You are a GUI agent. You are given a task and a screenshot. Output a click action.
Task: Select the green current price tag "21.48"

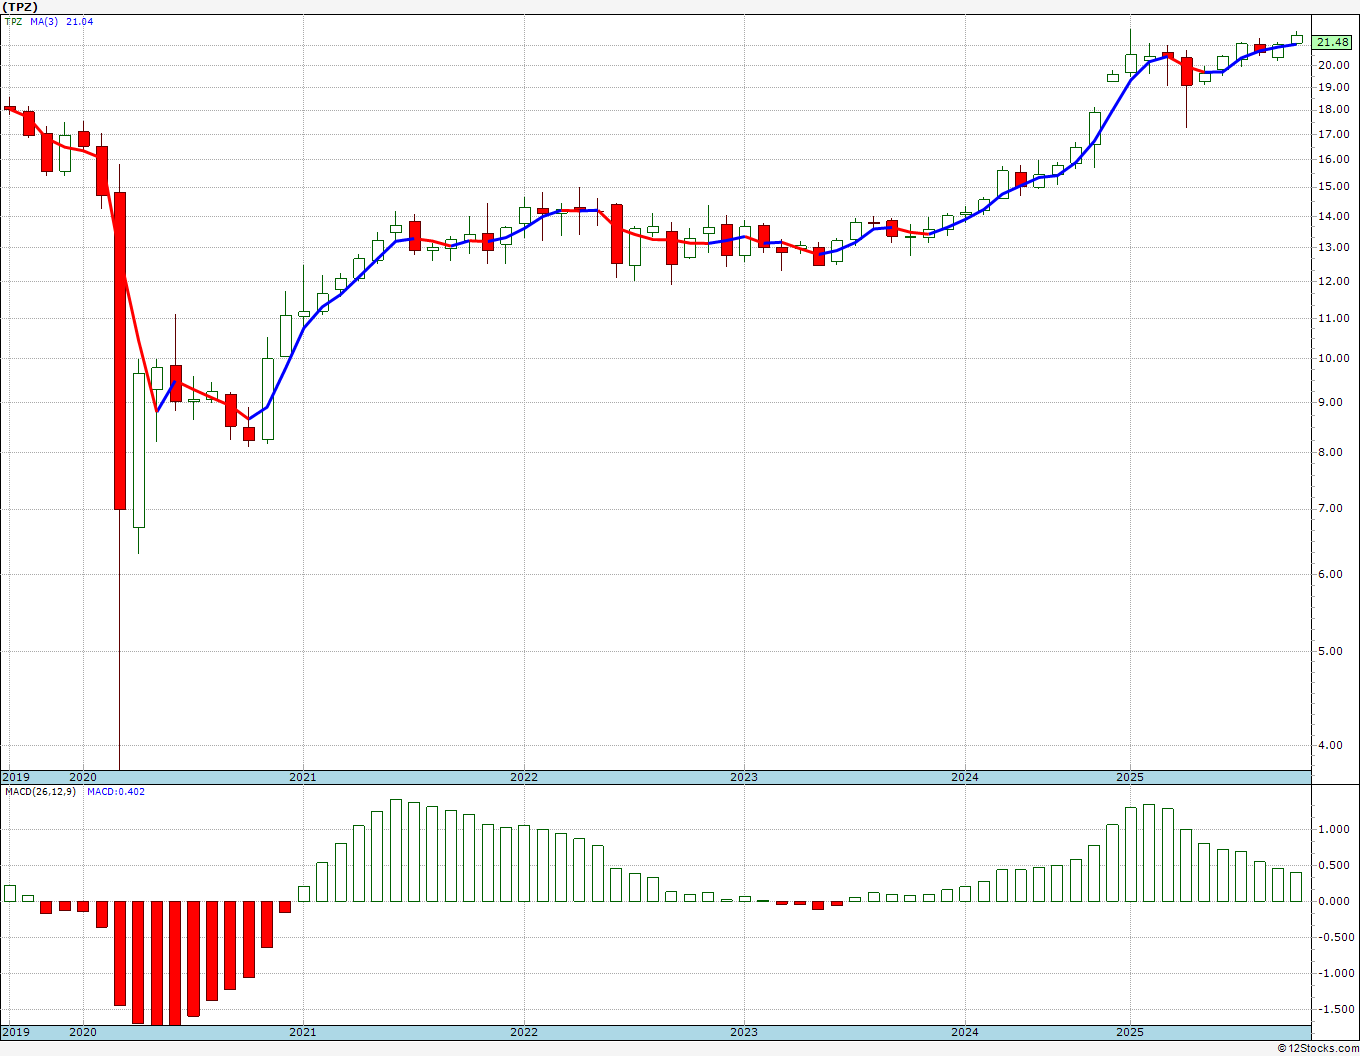click(1333, 42)
